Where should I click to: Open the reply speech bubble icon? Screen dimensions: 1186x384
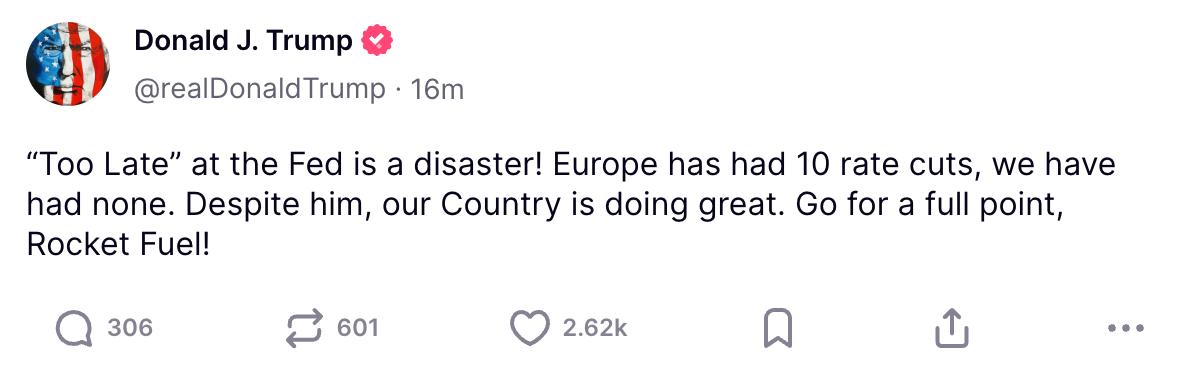tap(75, 329)
